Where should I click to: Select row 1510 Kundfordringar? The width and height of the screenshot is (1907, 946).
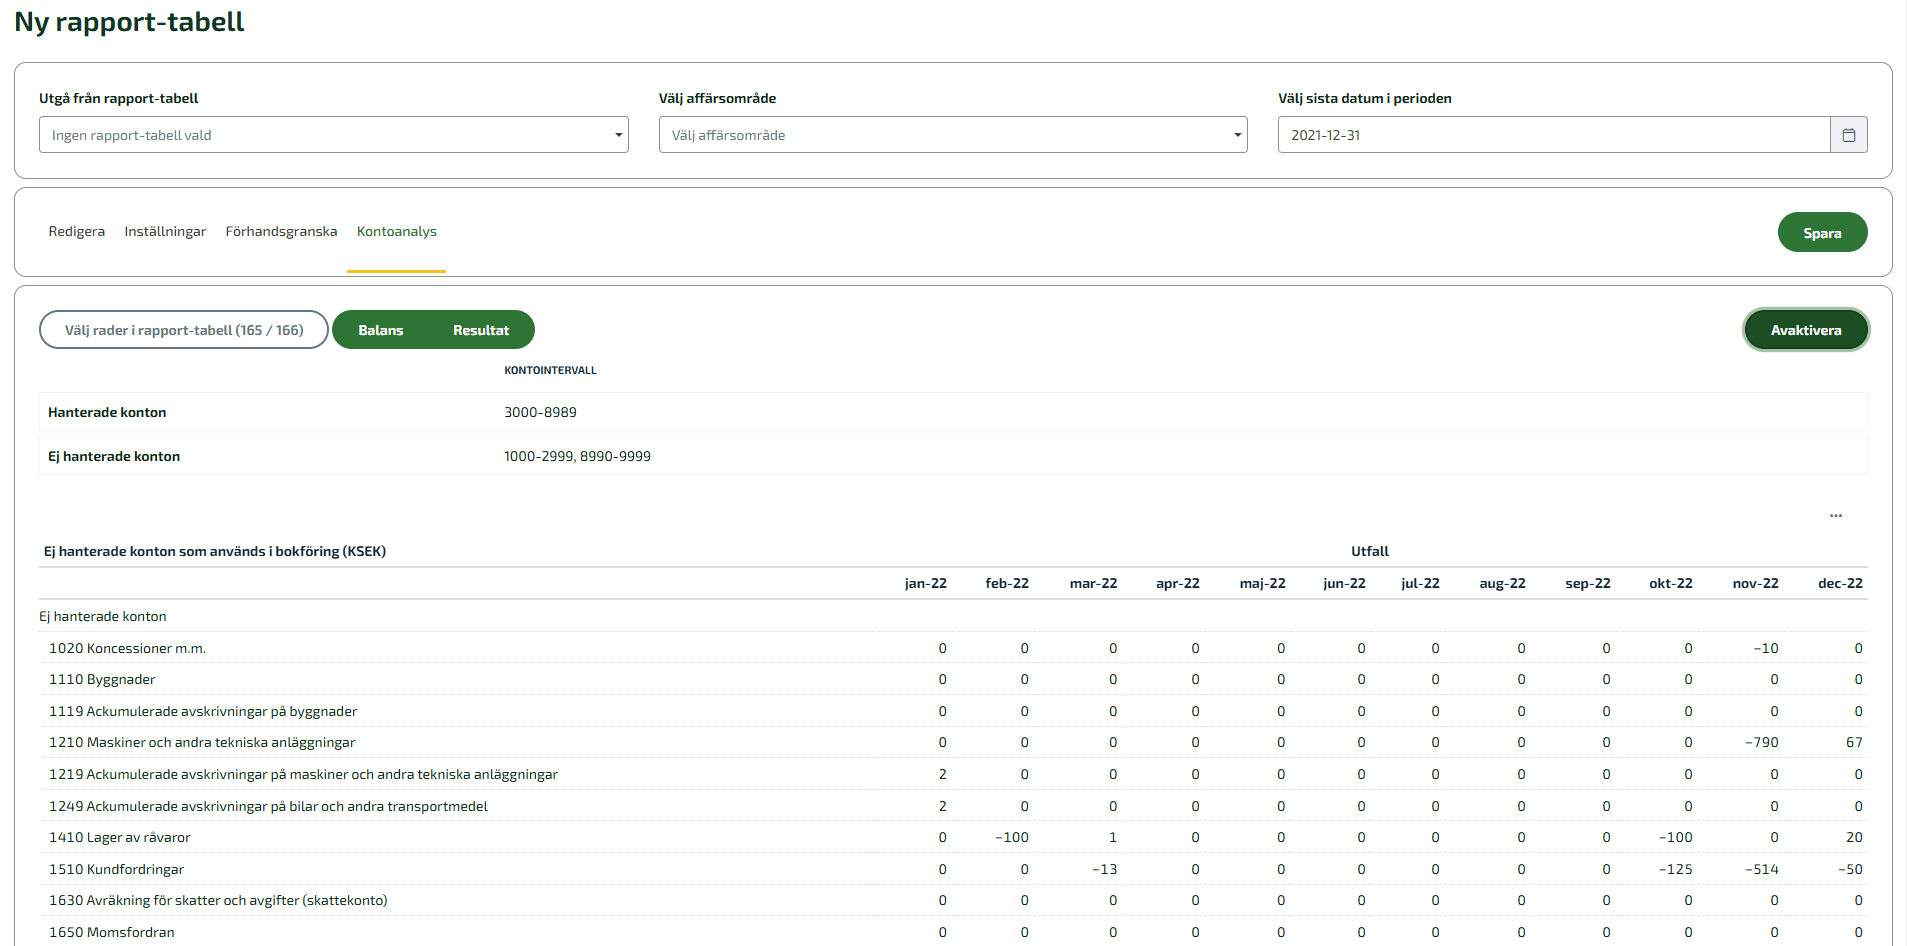[953, 869]
